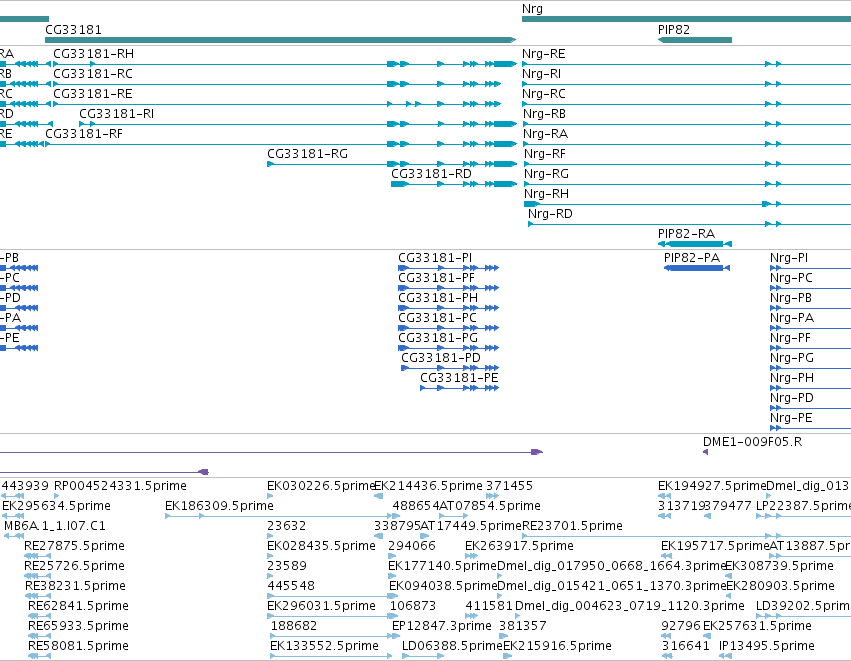Click transcript PIP82-RA label
851x661 pixels.
(686, 234)
